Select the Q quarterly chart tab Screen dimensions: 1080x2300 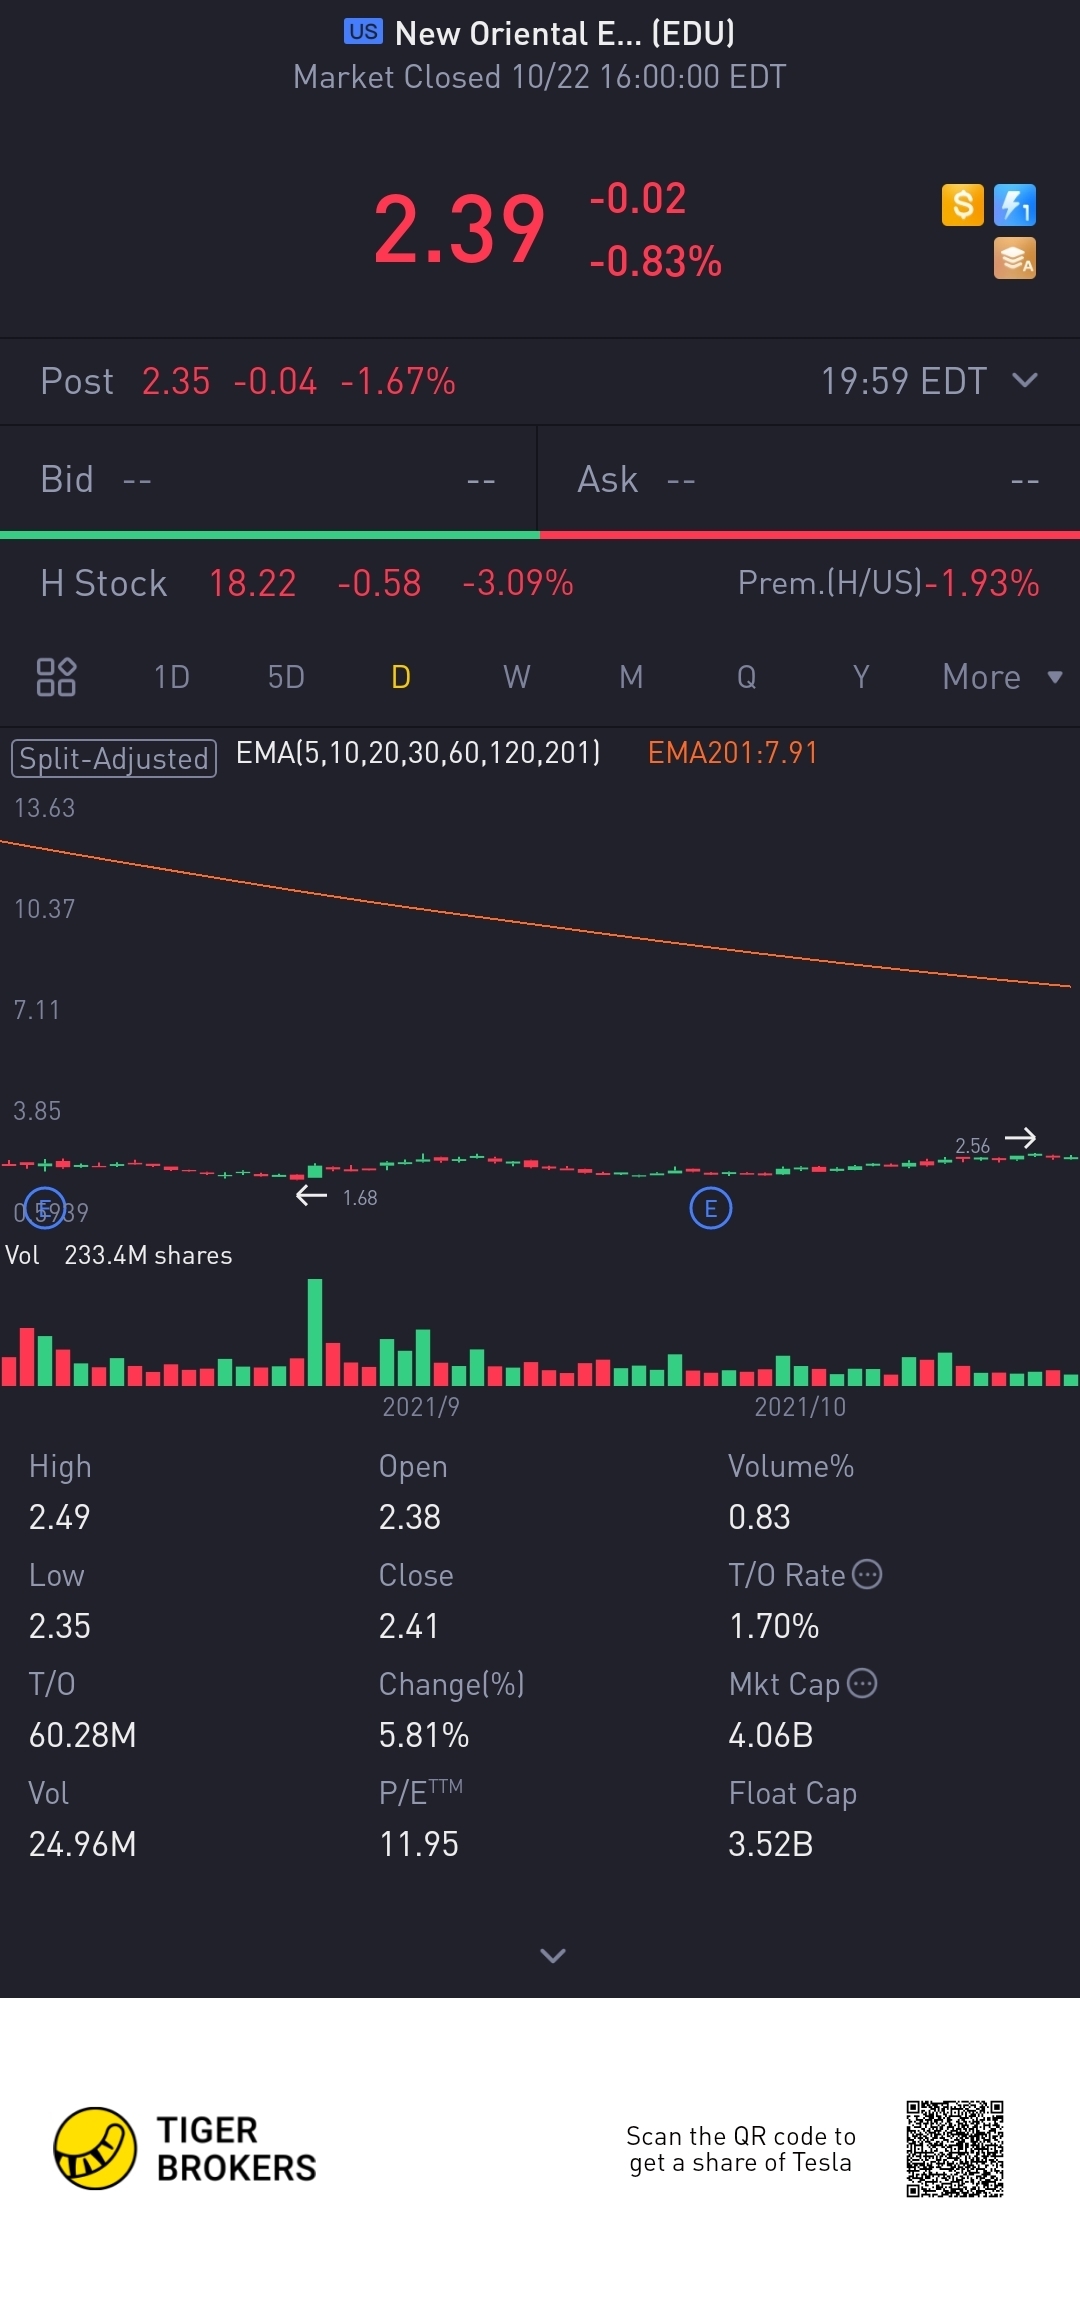tap(746, 677)
